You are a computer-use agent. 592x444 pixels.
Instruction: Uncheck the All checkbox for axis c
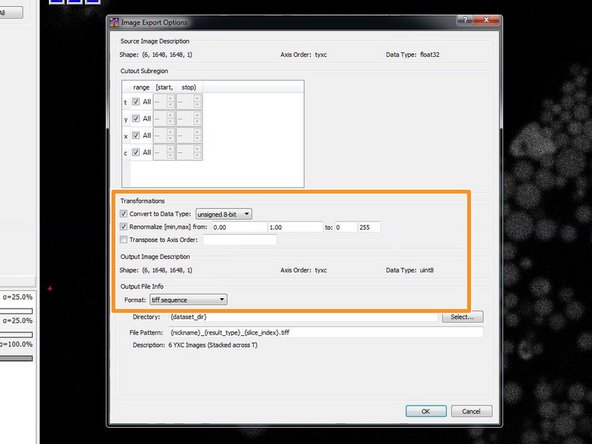136,152
